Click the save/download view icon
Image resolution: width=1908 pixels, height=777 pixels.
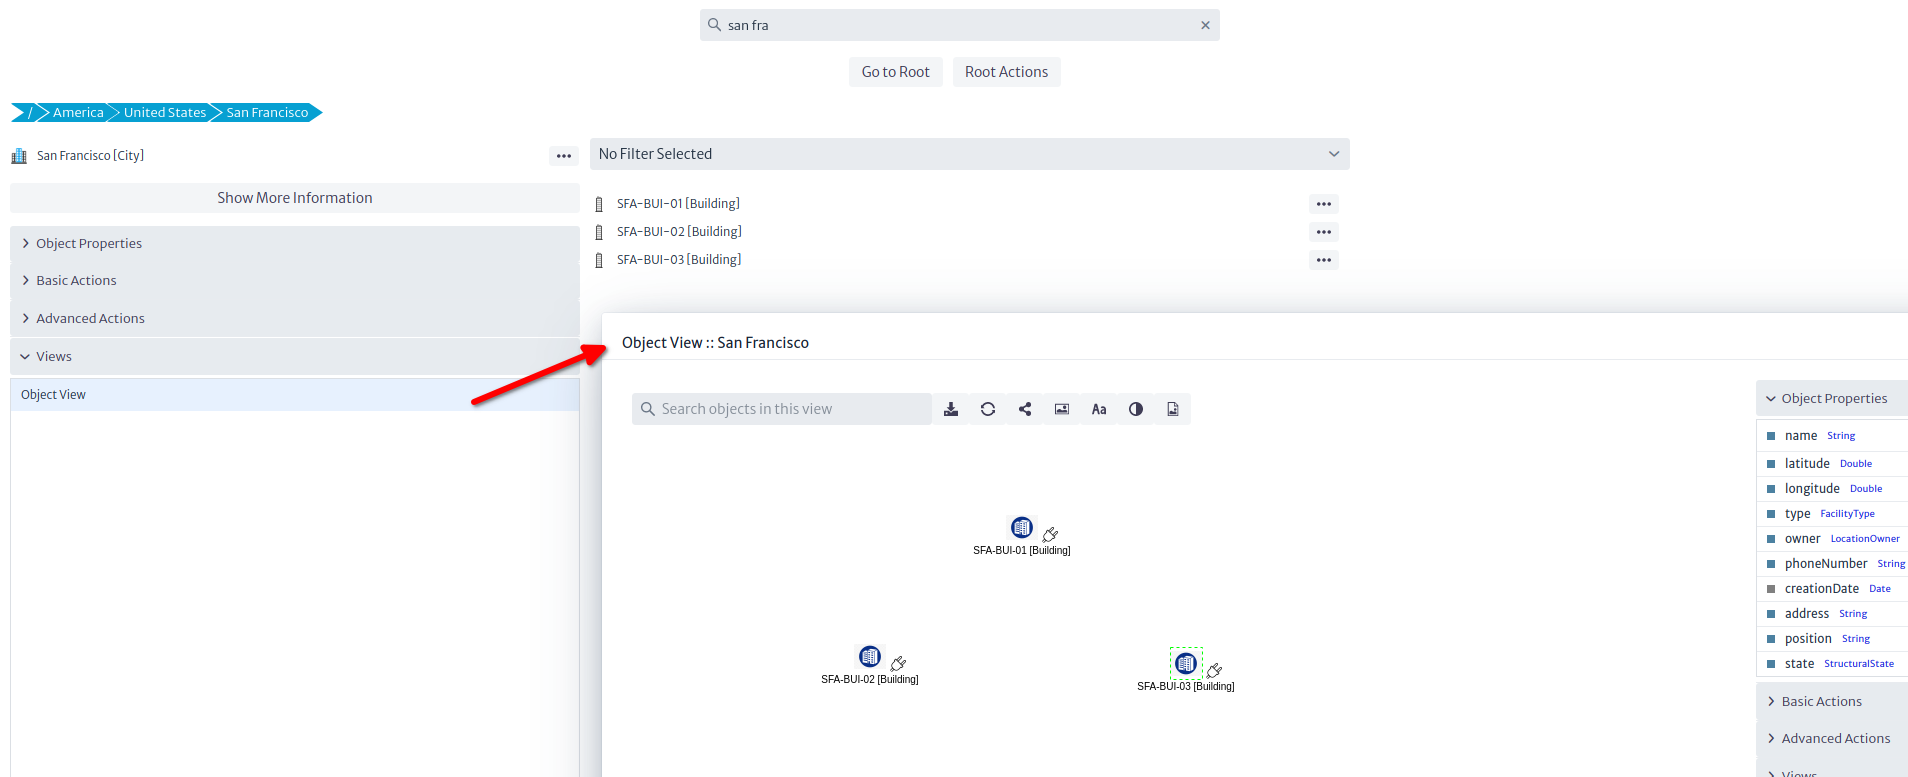[951, 409]
